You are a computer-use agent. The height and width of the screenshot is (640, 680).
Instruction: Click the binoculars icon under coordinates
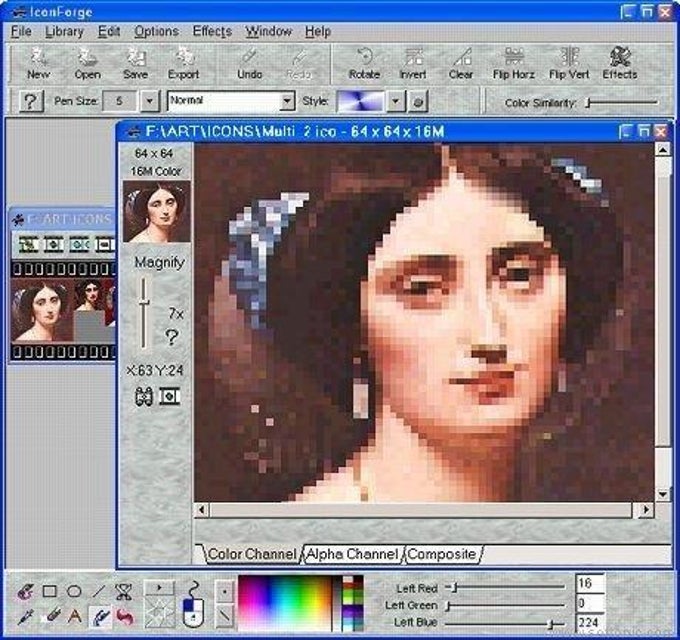[144, 396]
